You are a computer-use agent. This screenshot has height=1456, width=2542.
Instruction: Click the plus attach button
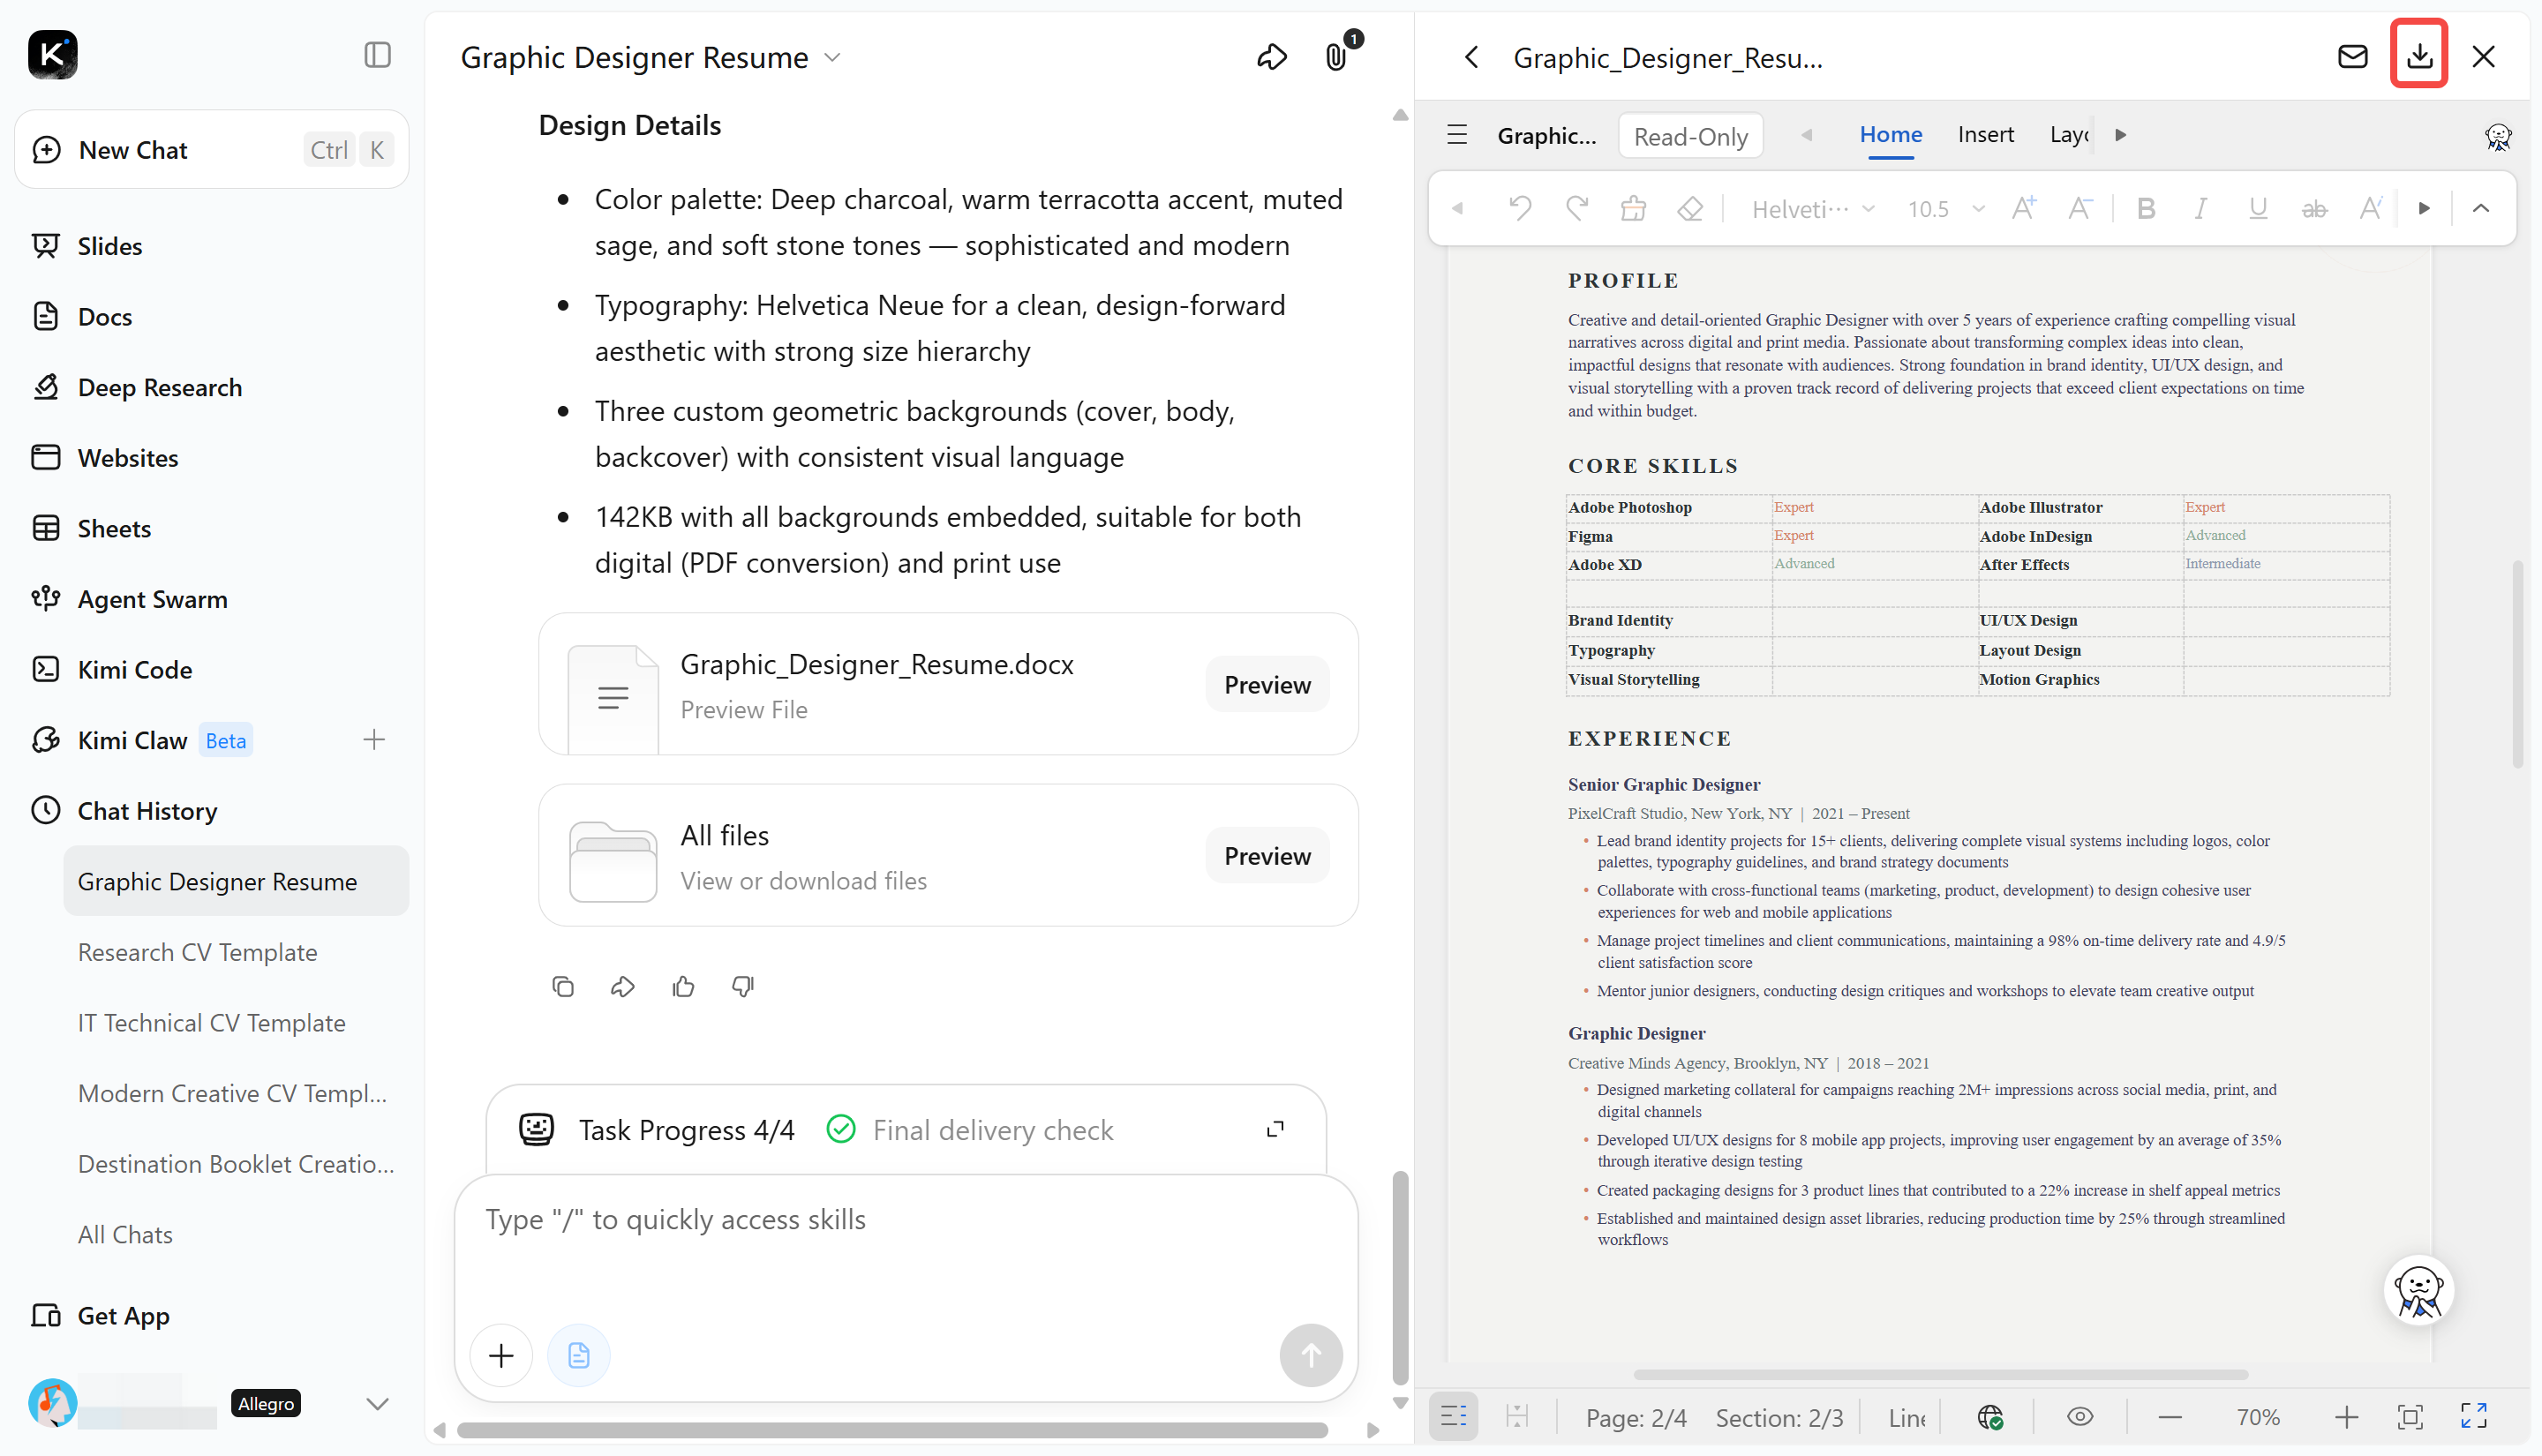tap(501, 1355)
